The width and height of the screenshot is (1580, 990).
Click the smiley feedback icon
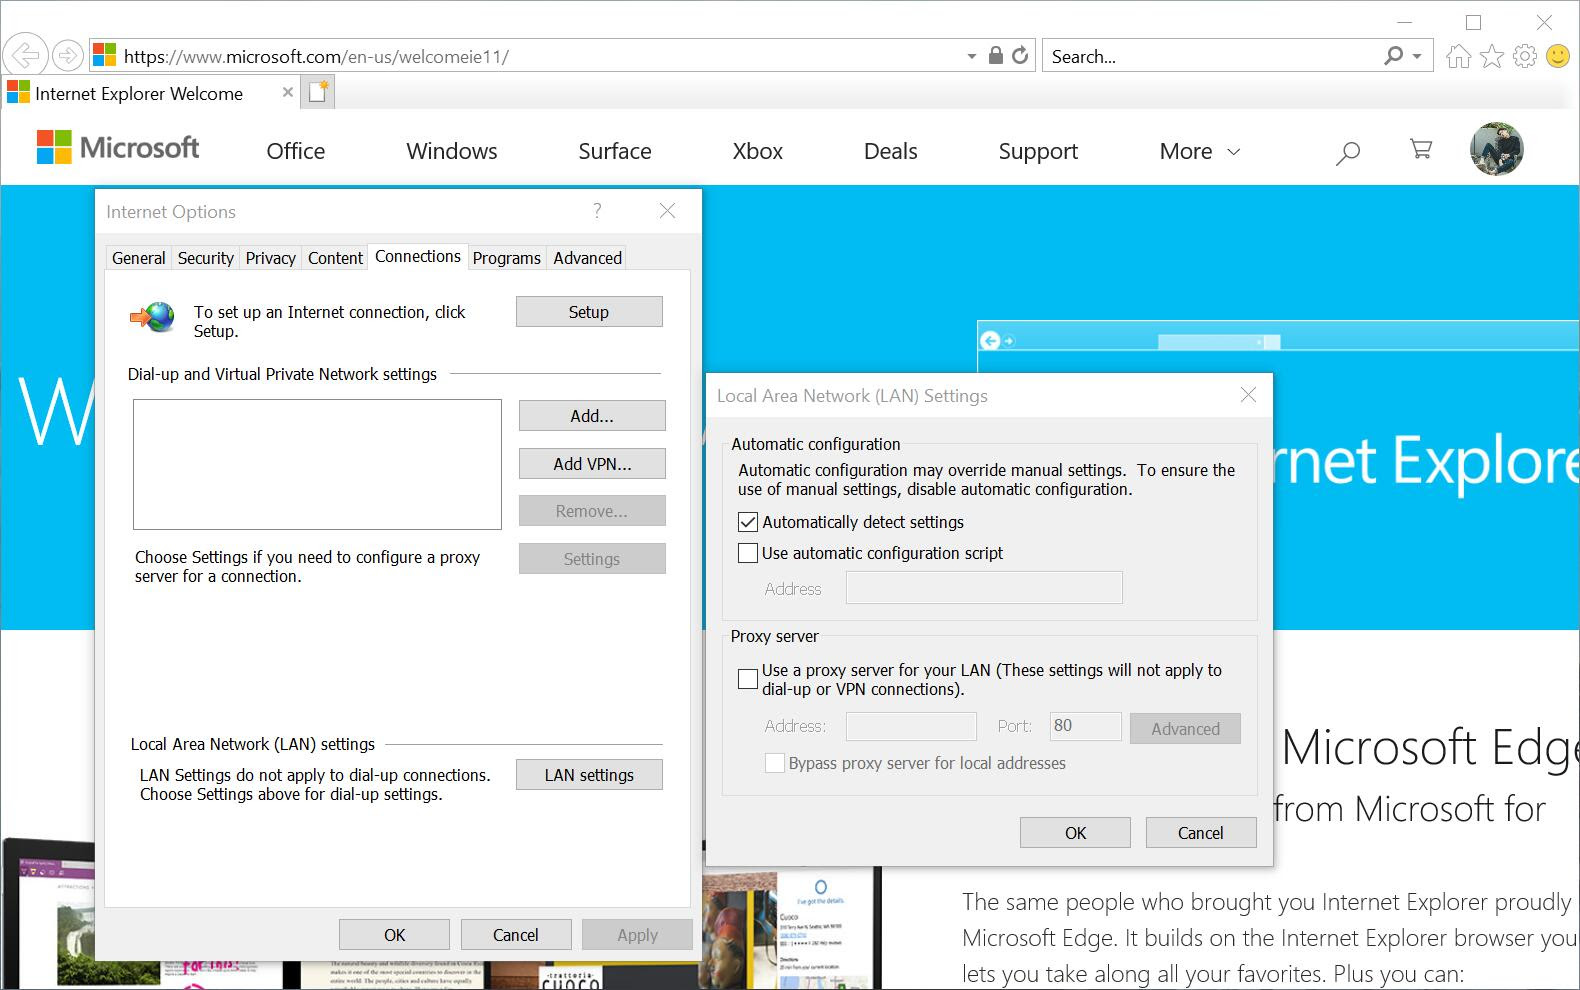(1558, 56)
